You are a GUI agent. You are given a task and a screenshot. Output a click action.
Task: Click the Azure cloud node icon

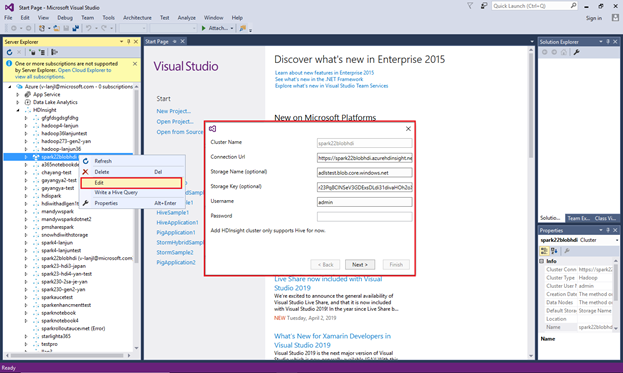(x=19, y=87)
